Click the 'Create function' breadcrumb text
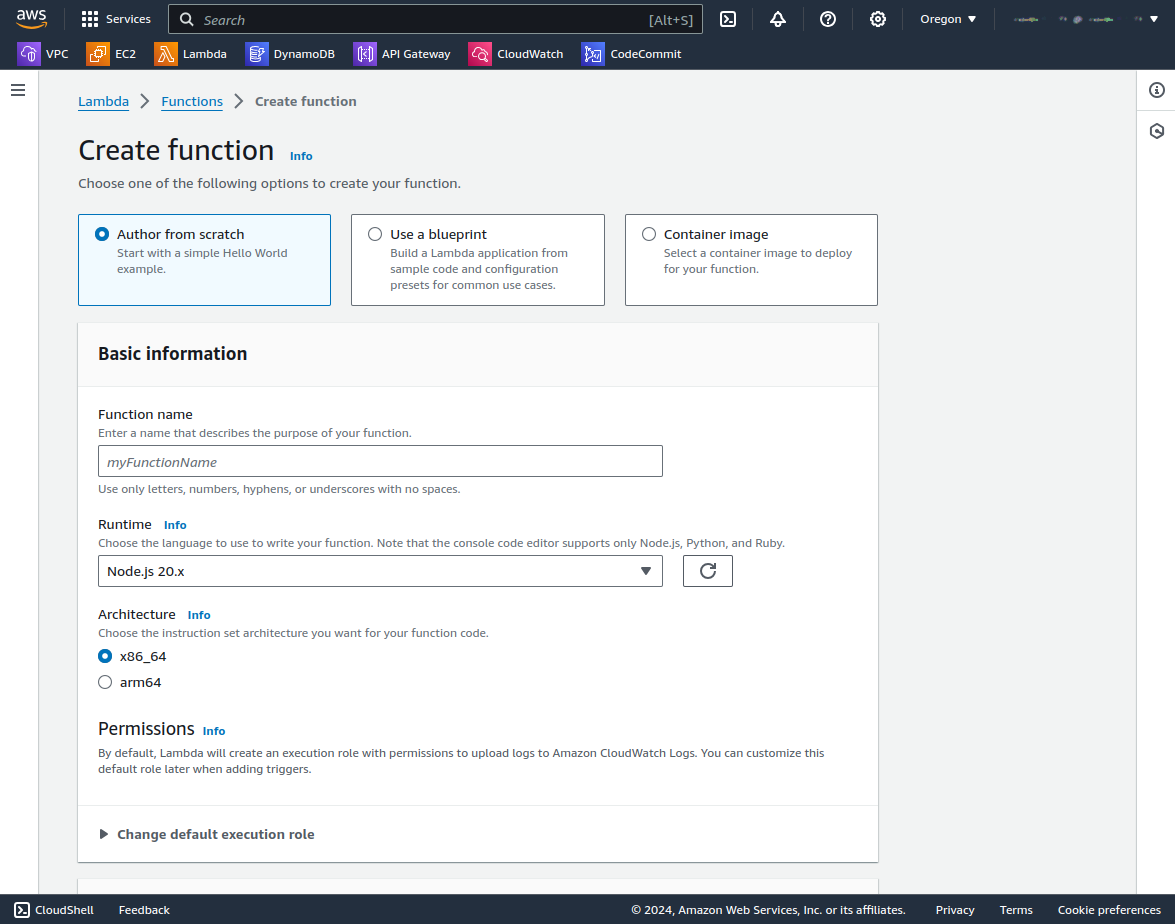The height and width of the screenshot is (924, 1175). point(306,101)
